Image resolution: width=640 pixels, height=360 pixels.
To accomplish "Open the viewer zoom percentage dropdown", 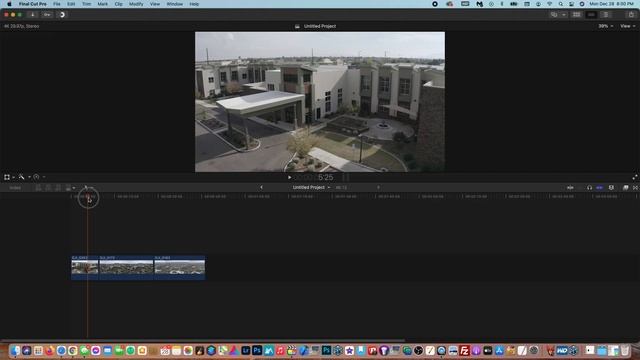I will click(606, 26).
